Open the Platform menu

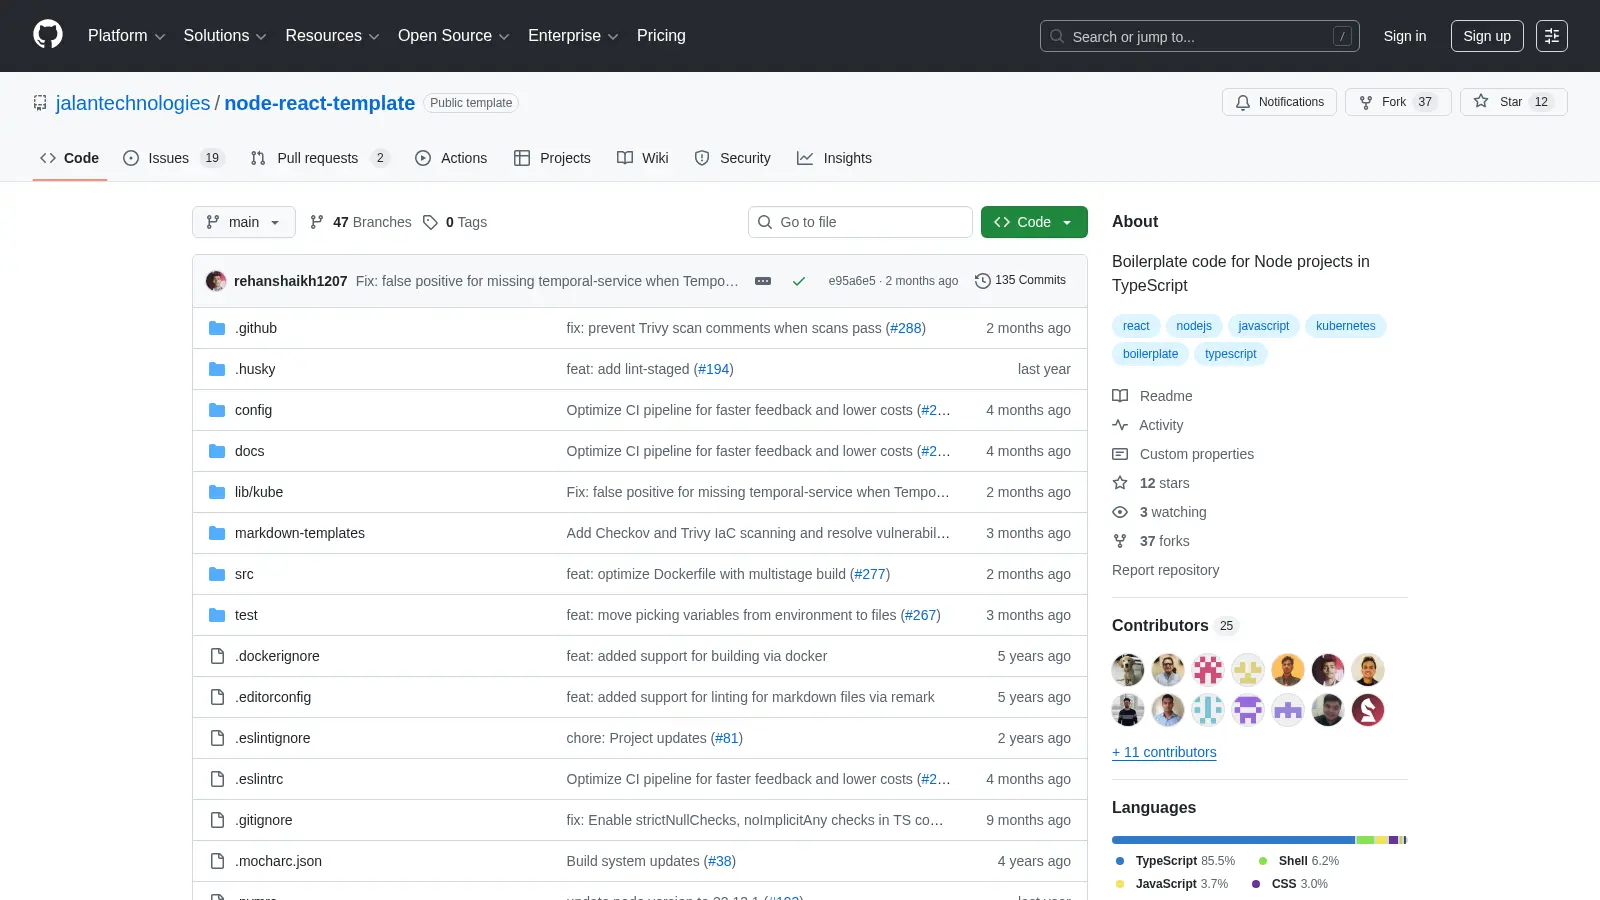pyautogui.click(x=126, y=35)
